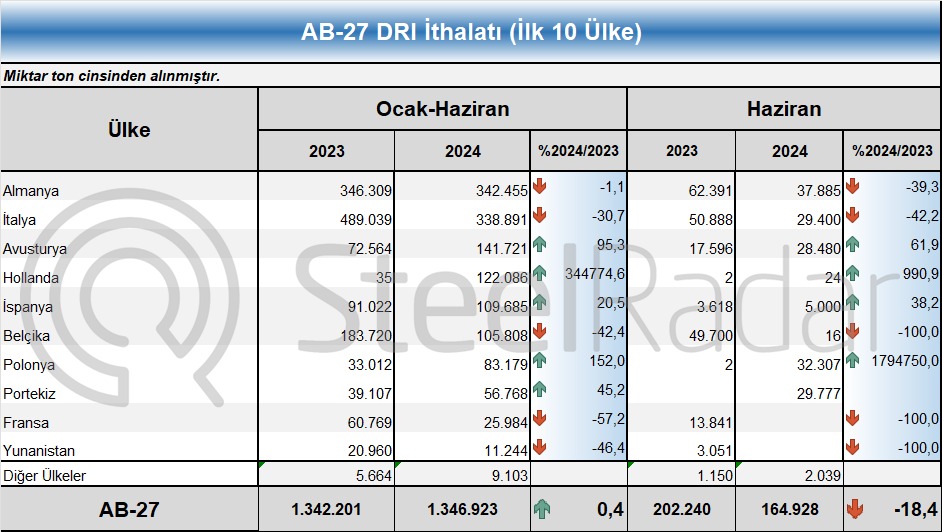
Task: Click the total cell 202.240
Action: click(x=681, y=509)
